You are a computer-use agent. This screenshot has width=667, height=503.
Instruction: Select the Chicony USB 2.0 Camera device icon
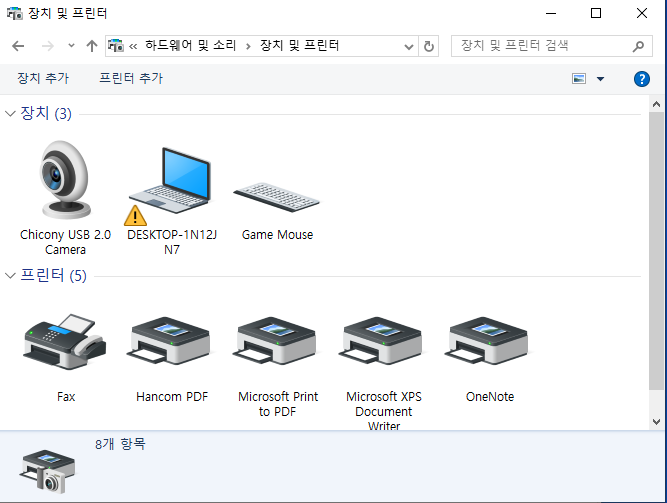pyautogui.click(x=65, y=180)
